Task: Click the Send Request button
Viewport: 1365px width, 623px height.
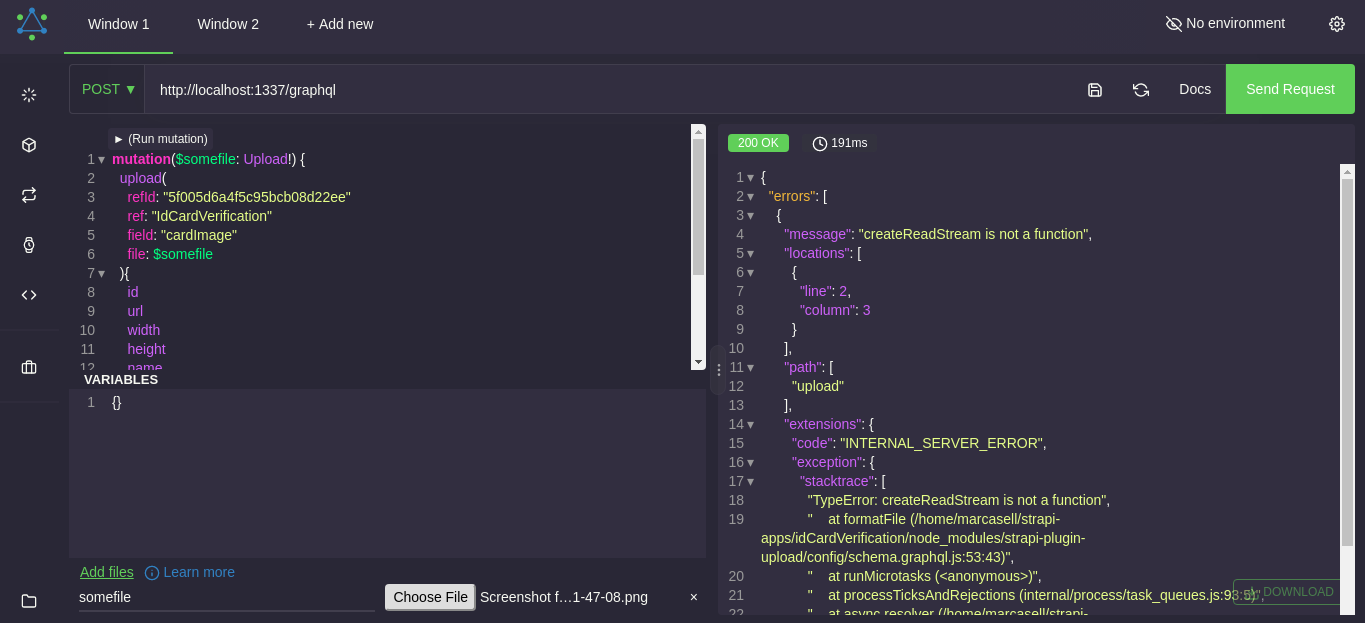Action: (x=1289, y=89)
